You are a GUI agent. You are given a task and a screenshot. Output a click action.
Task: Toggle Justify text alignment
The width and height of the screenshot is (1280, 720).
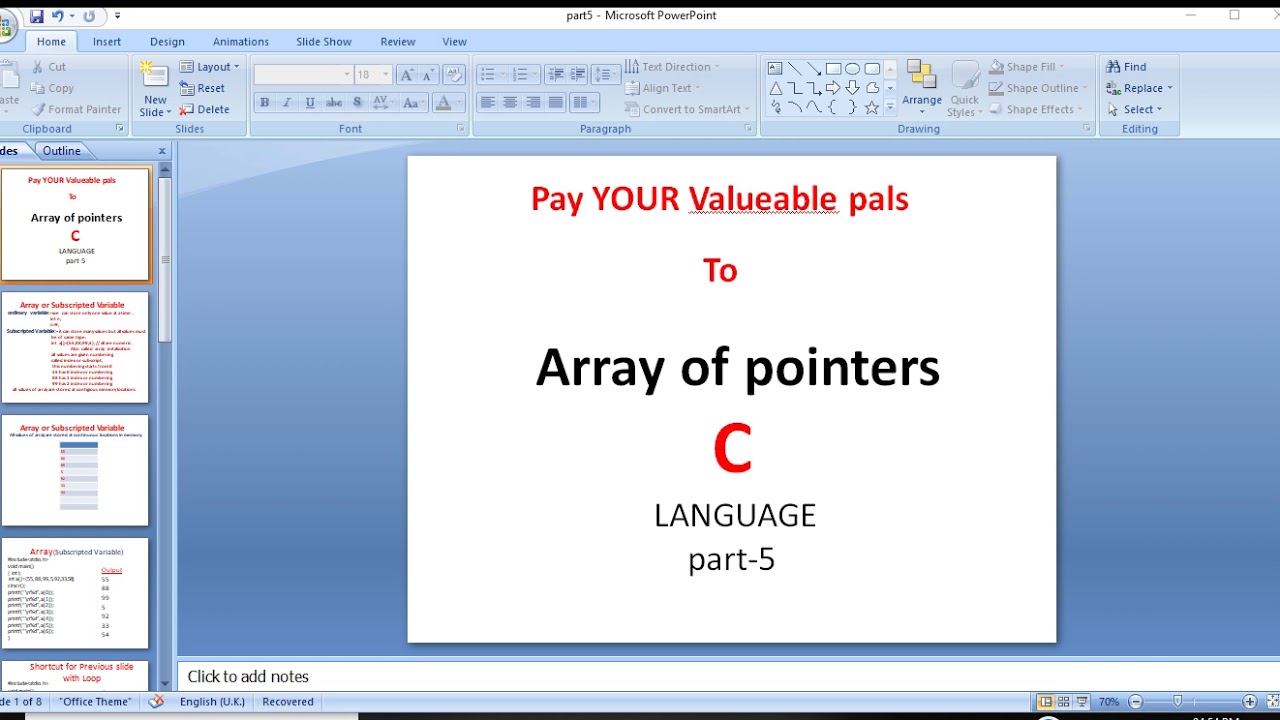tap(556, 103)
